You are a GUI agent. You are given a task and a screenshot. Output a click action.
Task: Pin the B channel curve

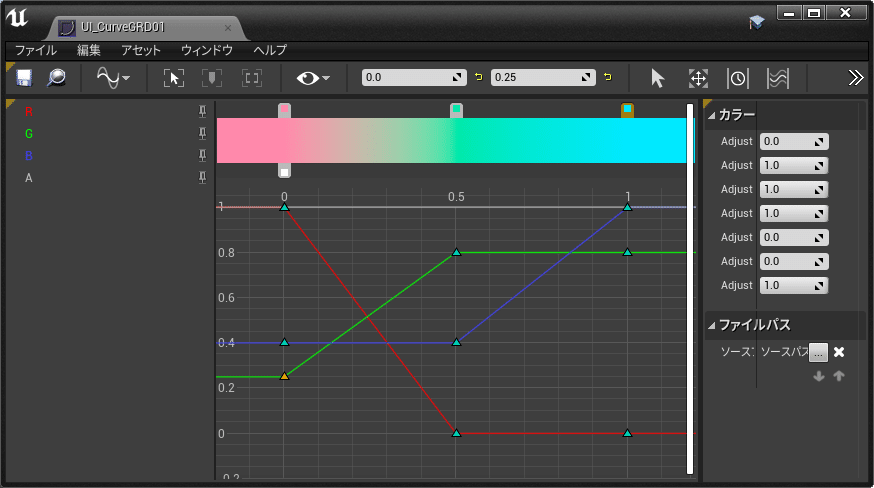202,156
